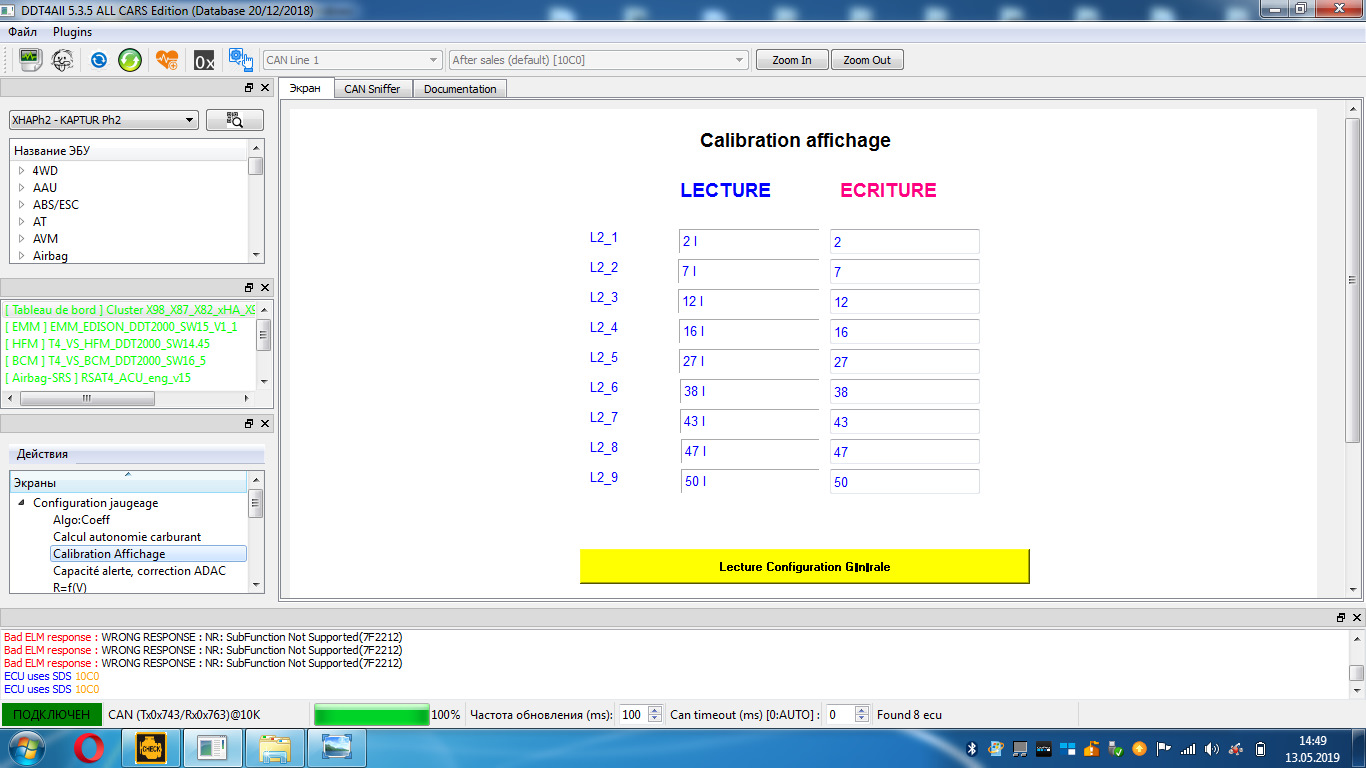1366x768 pixels.
Task: Click the Action Center flag tray icon
Action: (x=1164, y=748)
